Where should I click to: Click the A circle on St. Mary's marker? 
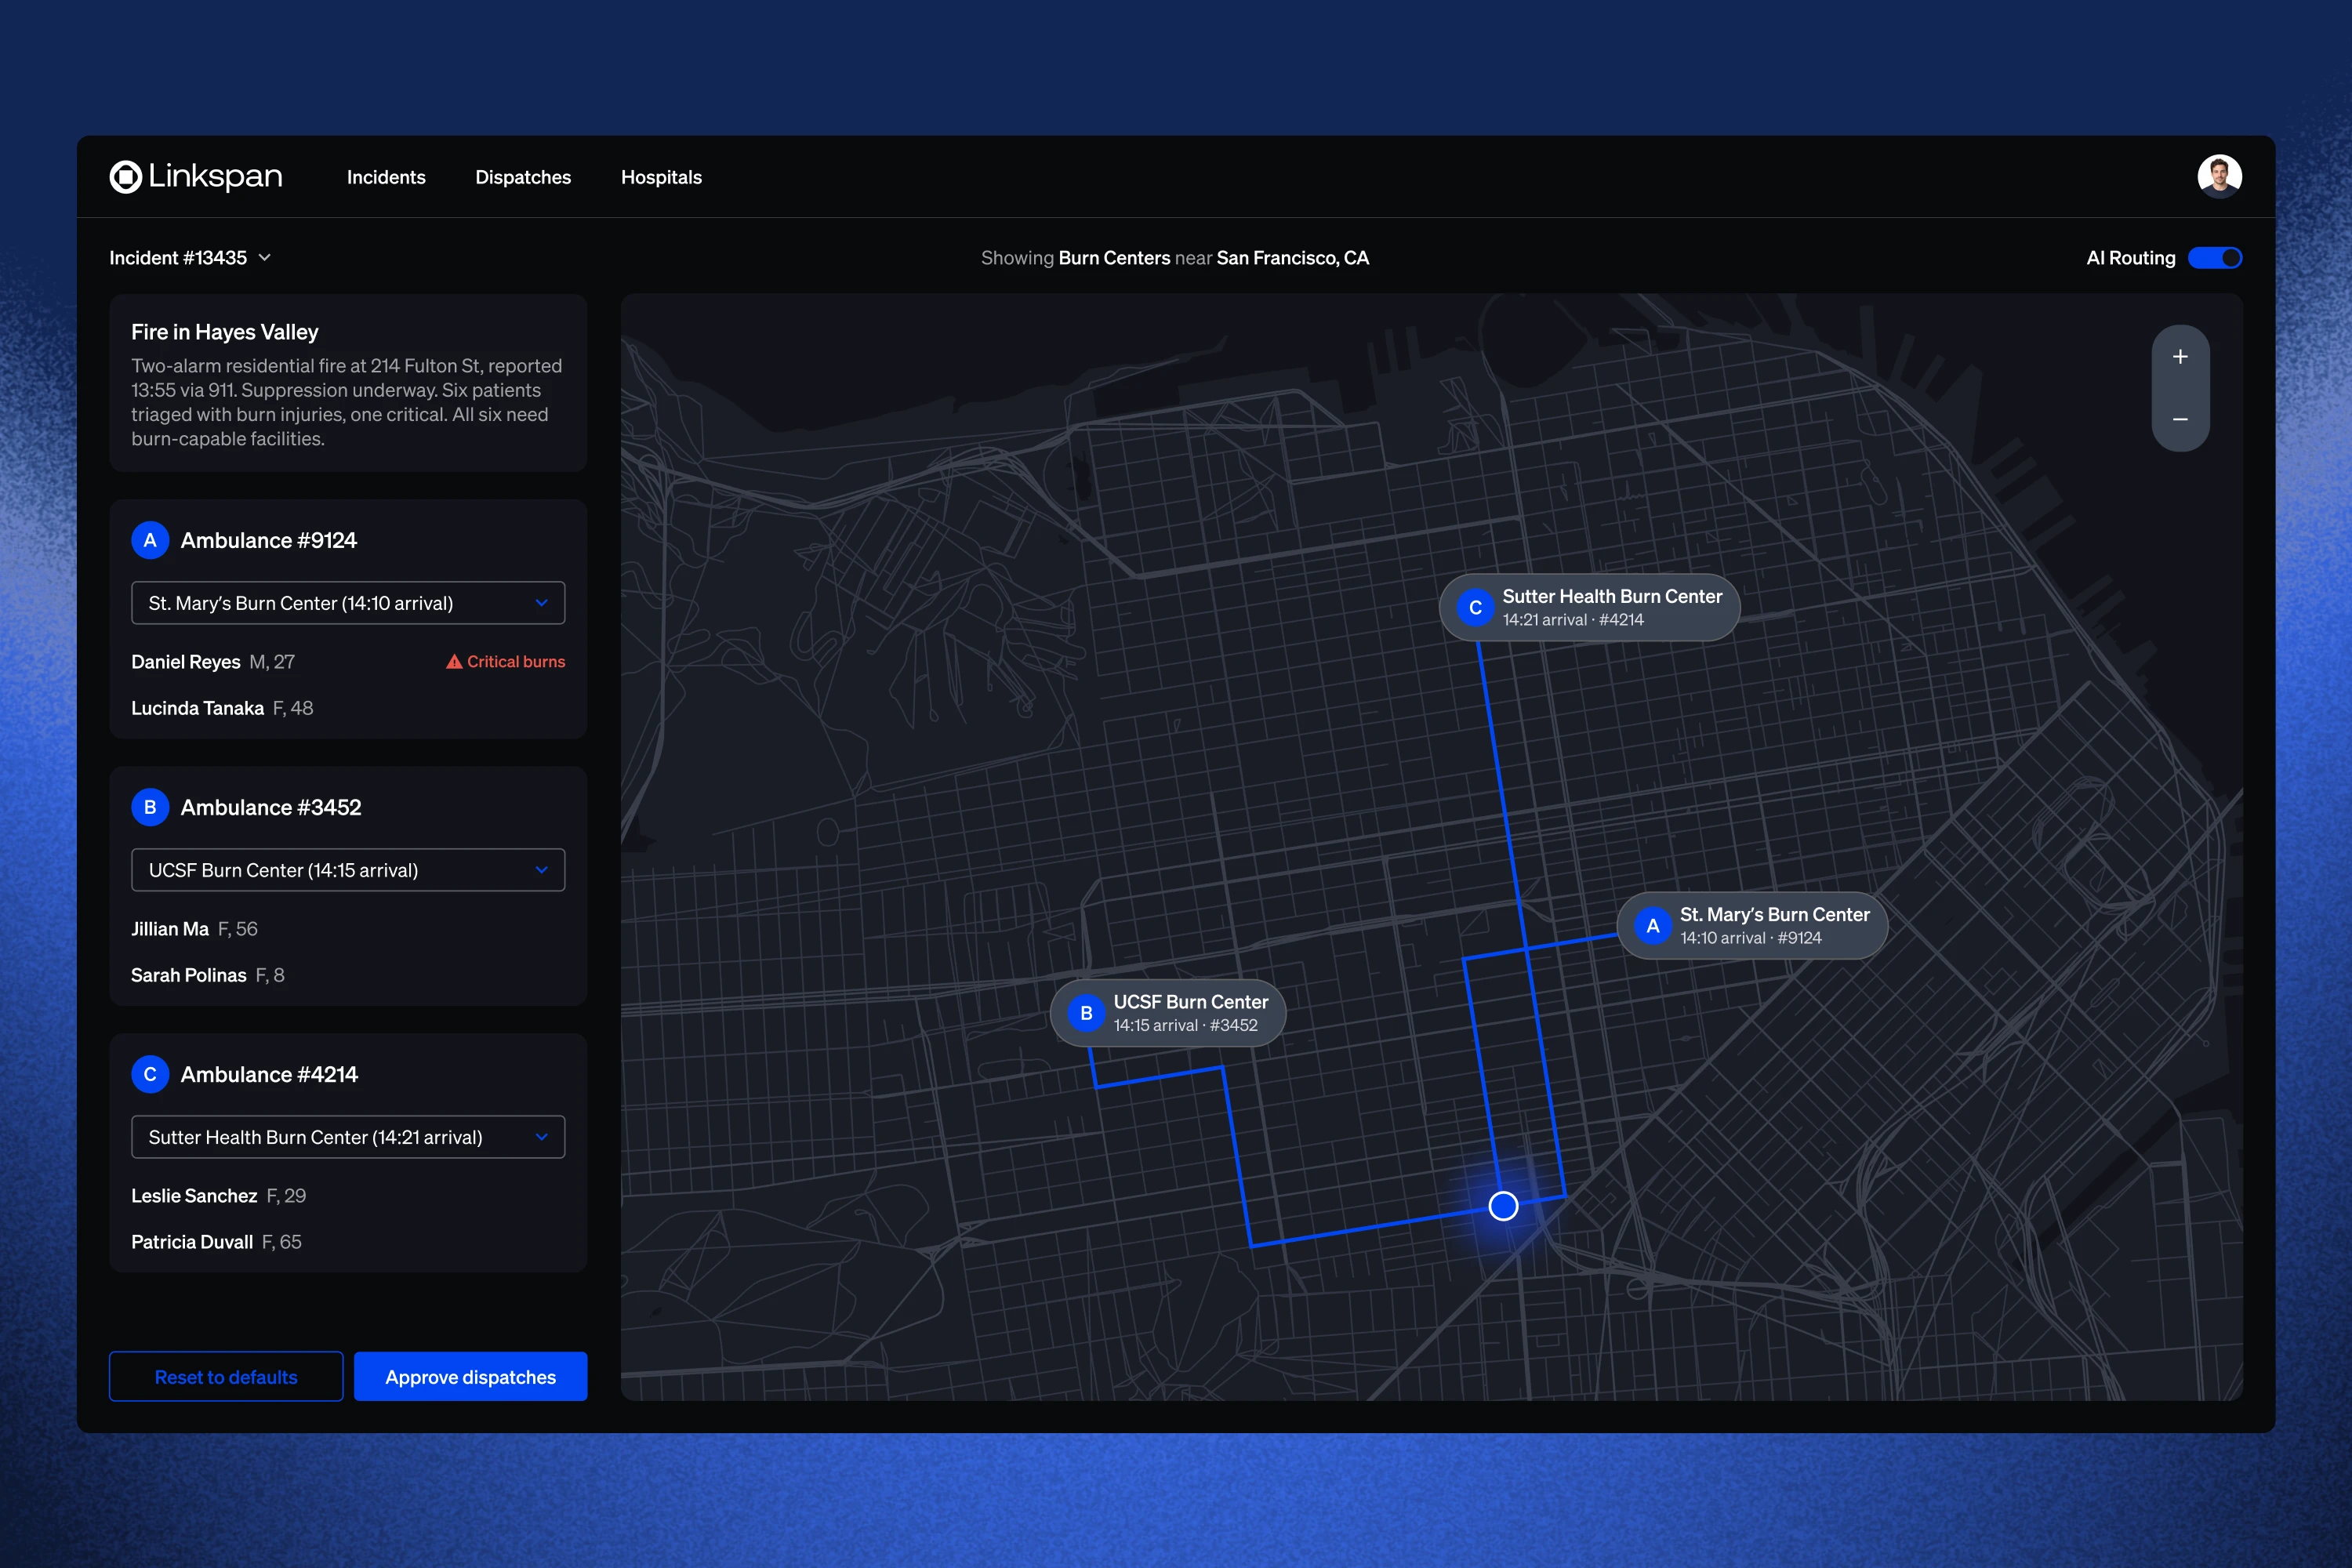tap(1653, 926)
